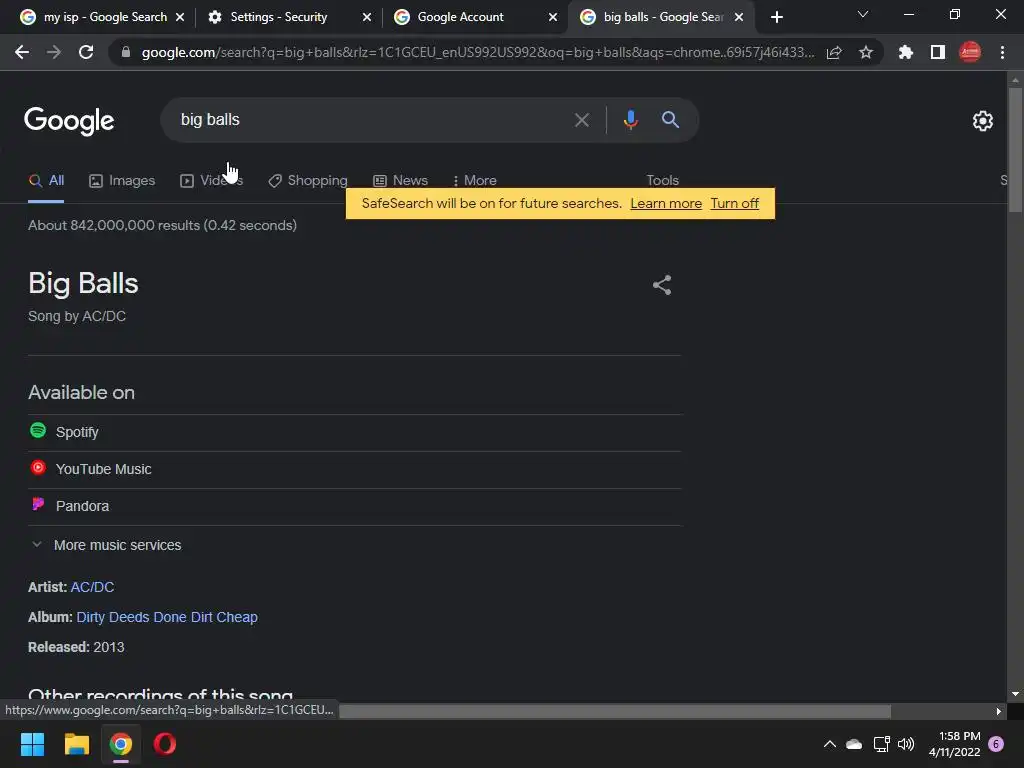The height and width of the screenshot is (768, 1024).
Task: Launch File Explorer from taskbar
Action: click(76, 744)
